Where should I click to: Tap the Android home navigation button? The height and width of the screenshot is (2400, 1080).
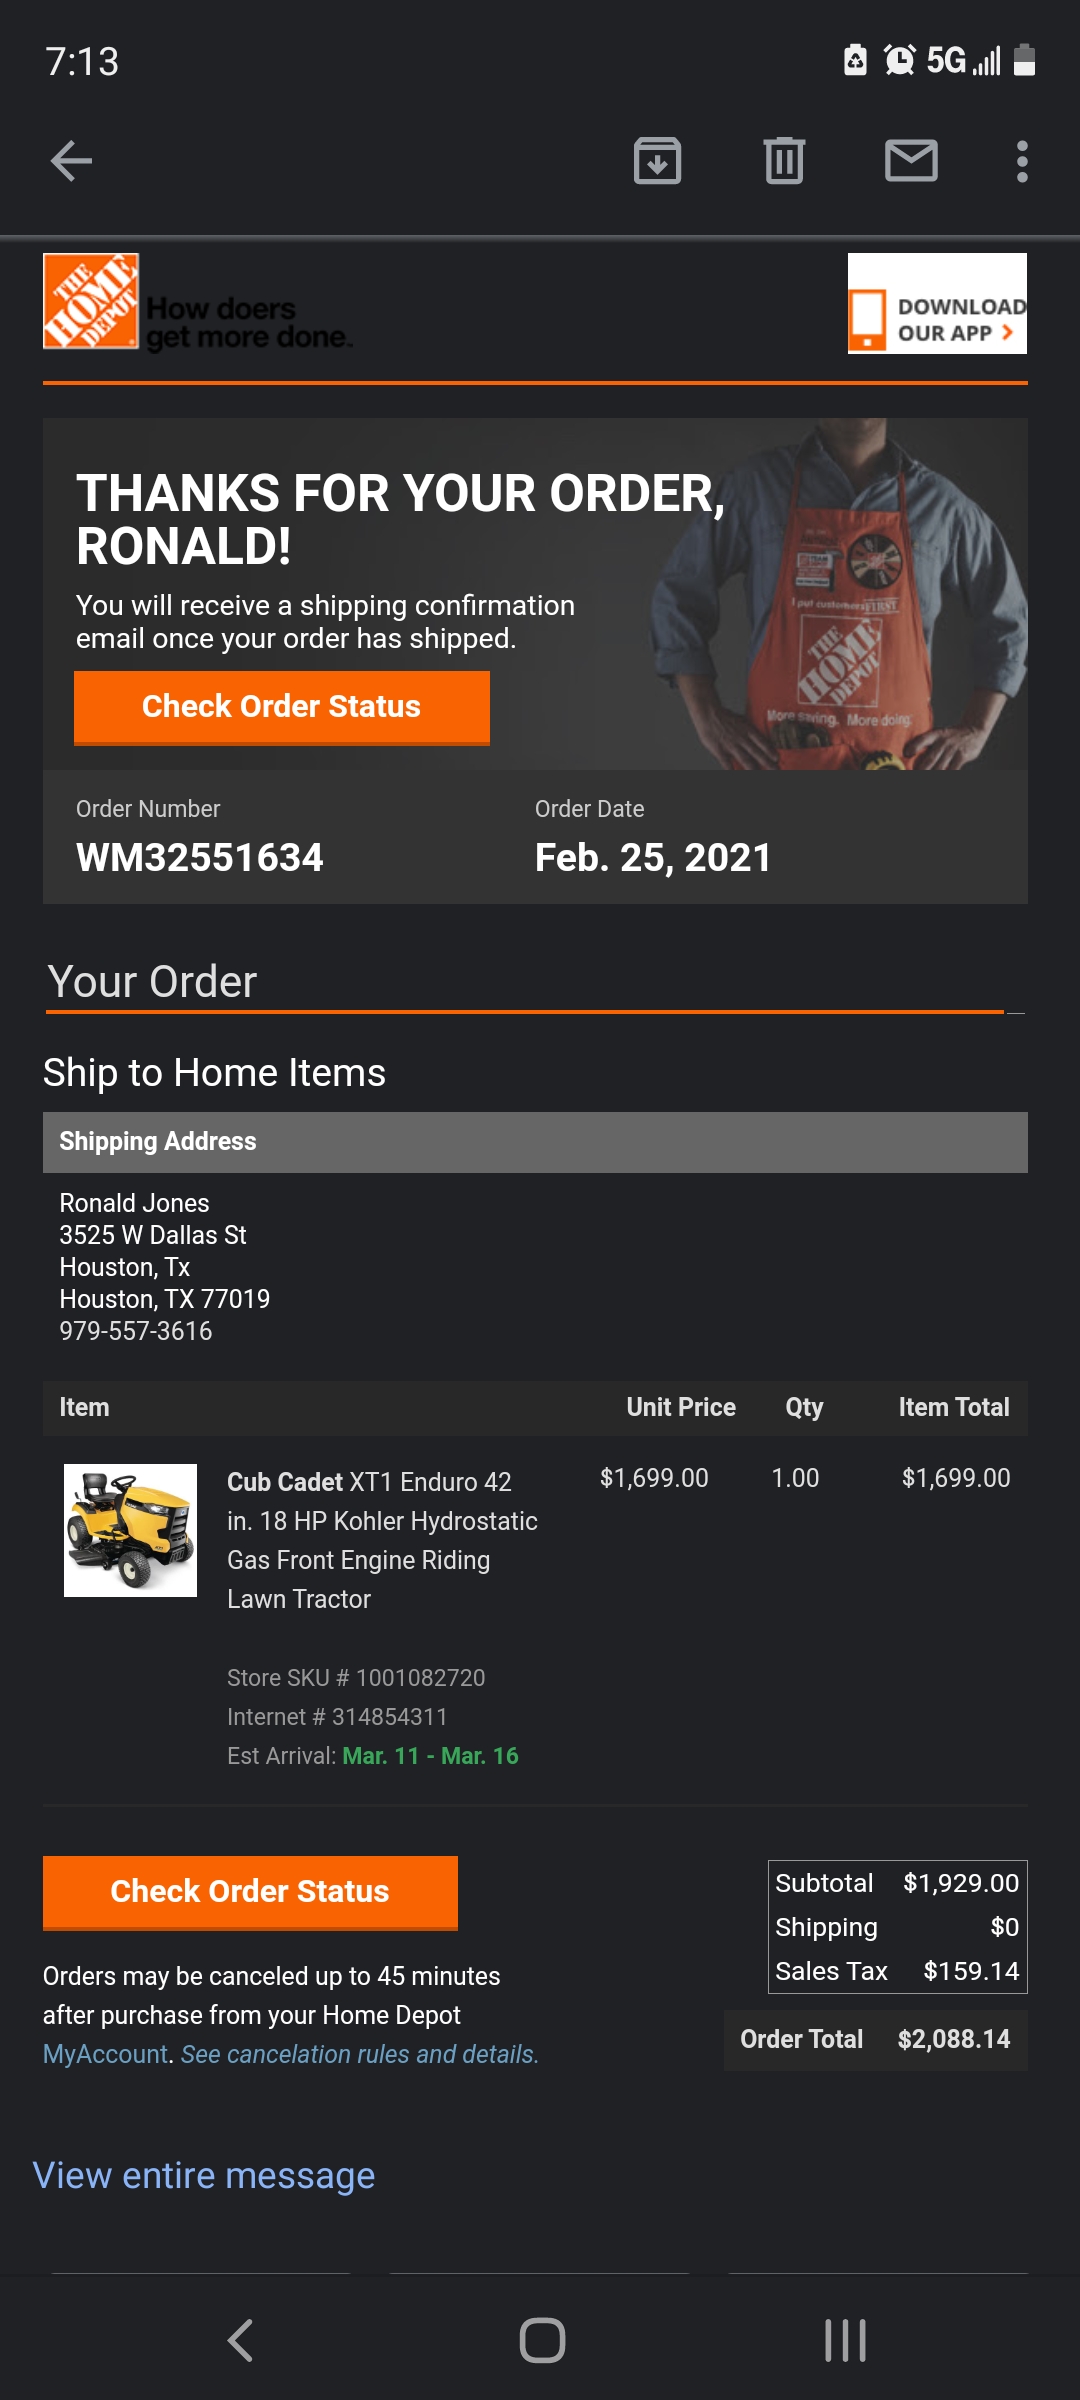pyautogui.click(x=542, y=2340)
